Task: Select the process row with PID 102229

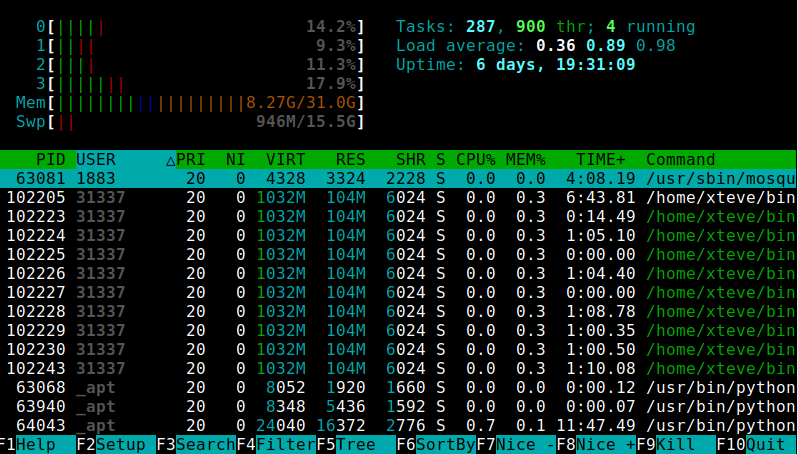Action: click(399, 331)
